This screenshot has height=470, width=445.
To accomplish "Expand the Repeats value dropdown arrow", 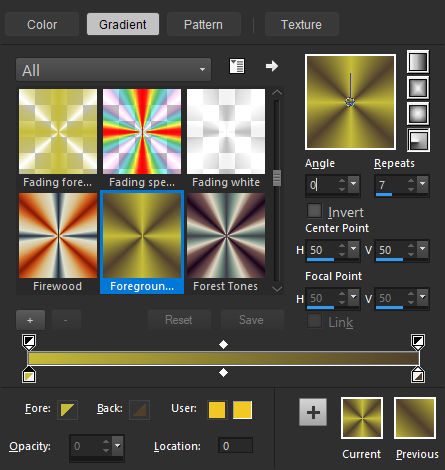I will click(423, 184).
